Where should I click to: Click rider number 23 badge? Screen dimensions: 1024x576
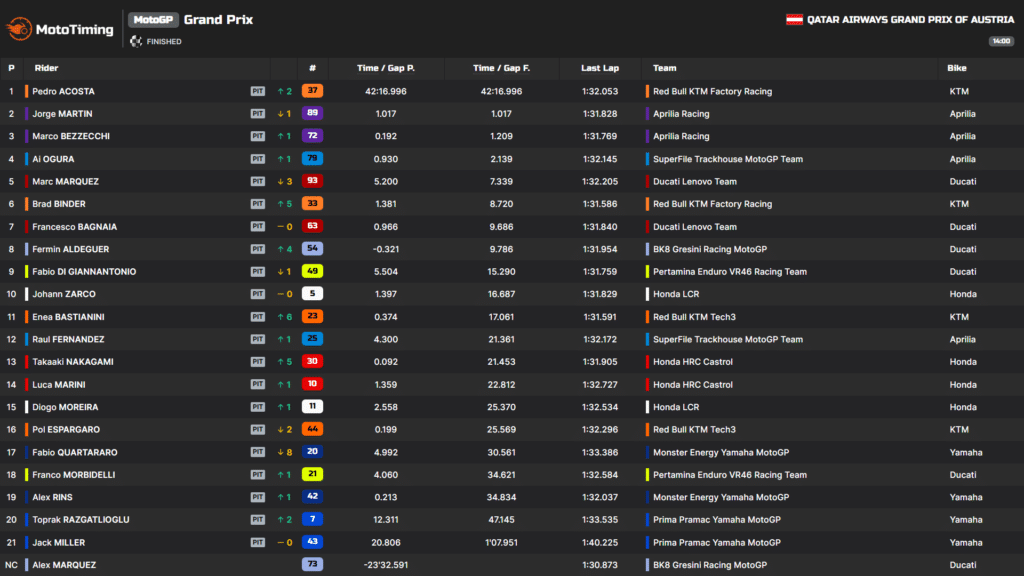point(312,316)
